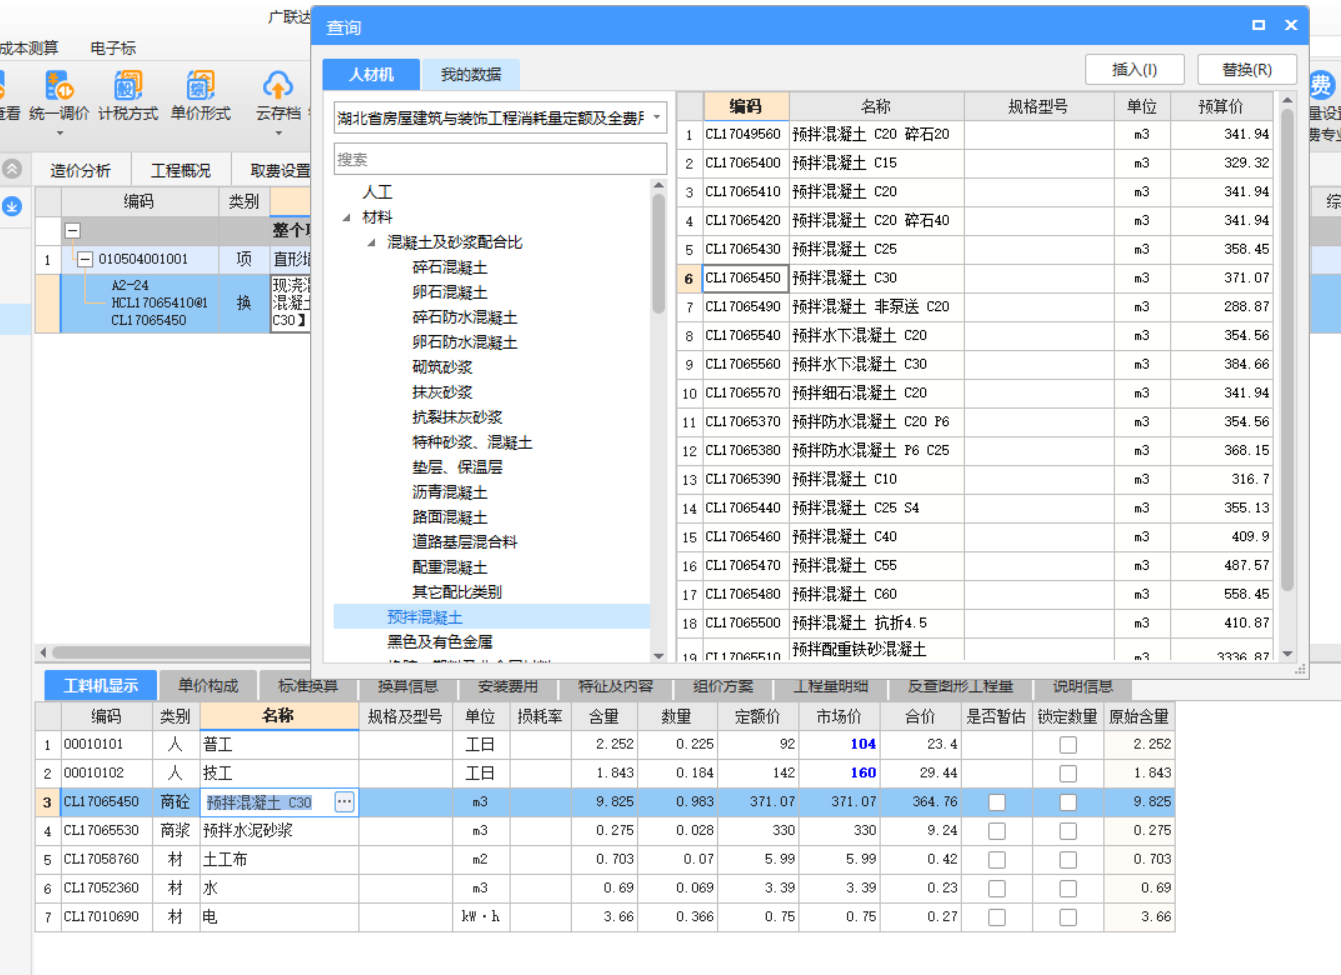Select row CL17065430 预拌混凝土 C25
The height and width of the screenshot is (975, 1341).
(976, 249)
